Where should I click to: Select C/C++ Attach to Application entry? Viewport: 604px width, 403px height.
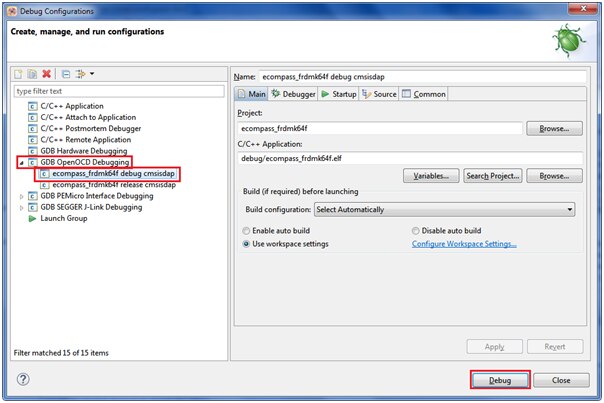tap(88, 117)
